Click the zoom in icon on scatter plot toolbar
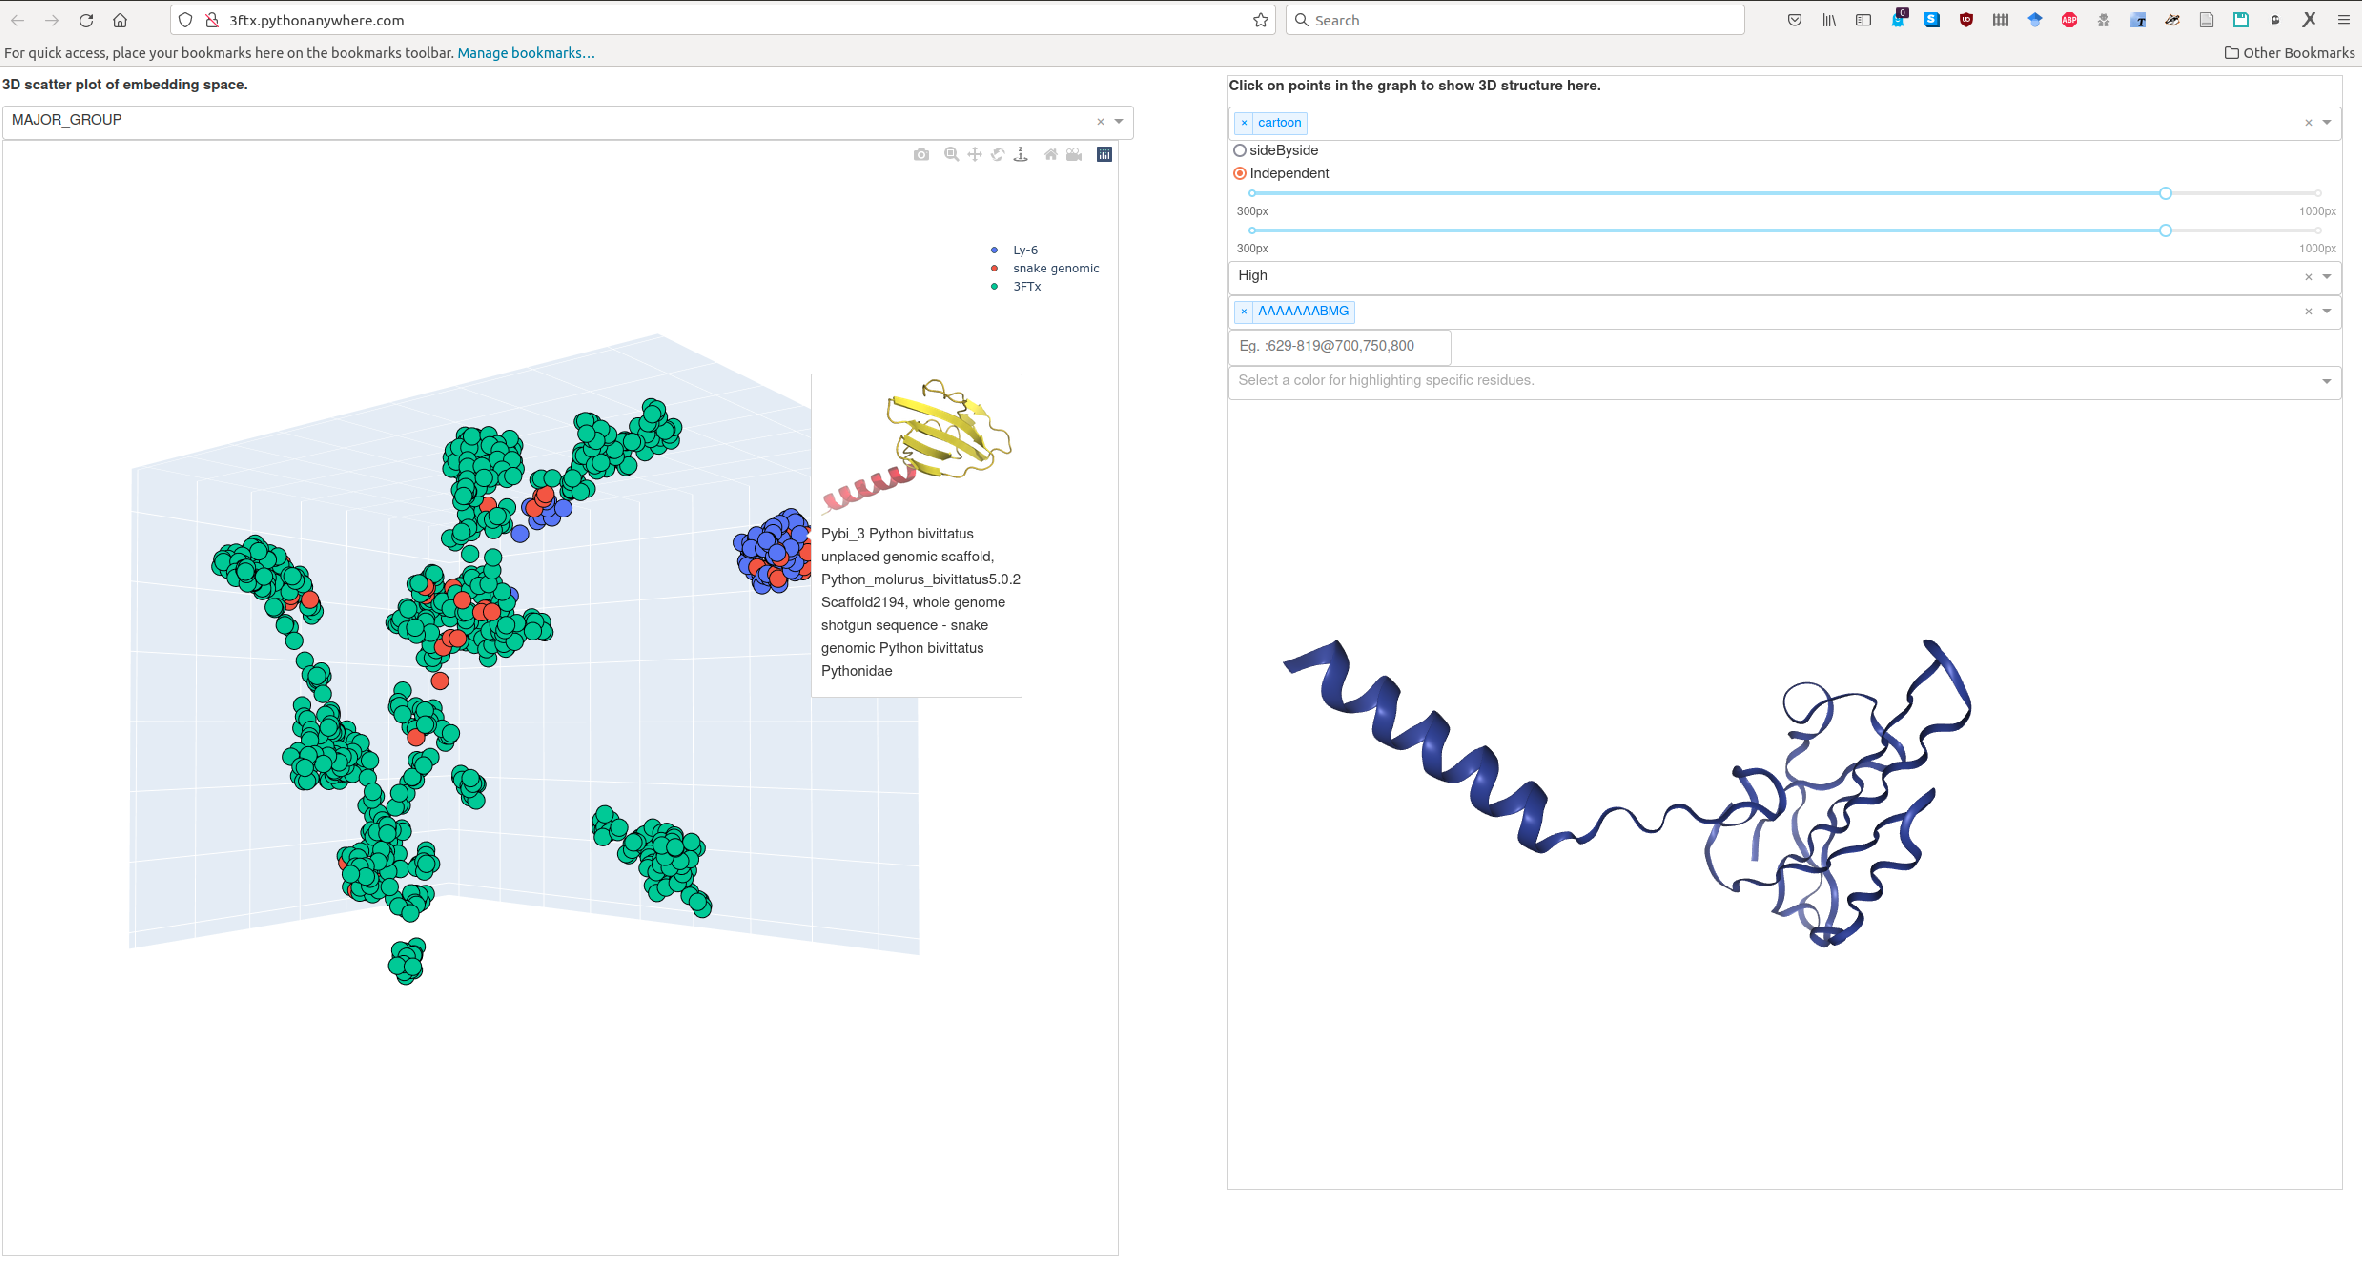The height and width of the screenshot is (1283, 2362). tap(953, 153)
